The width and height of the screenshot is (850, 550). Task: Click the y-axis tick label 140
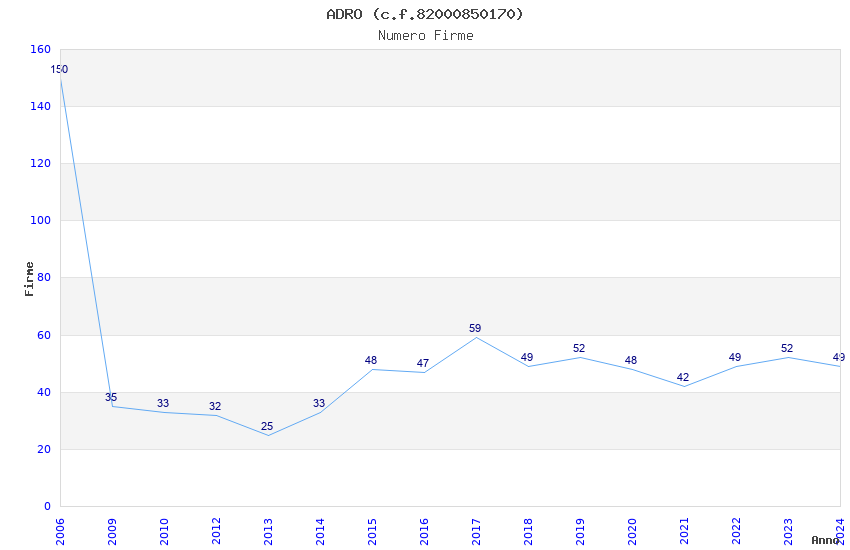(41, 106)
